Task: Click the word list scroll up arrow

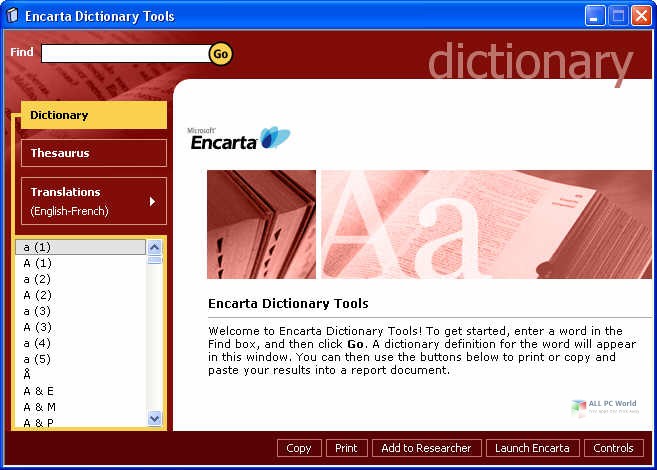Action: point(154,248)
